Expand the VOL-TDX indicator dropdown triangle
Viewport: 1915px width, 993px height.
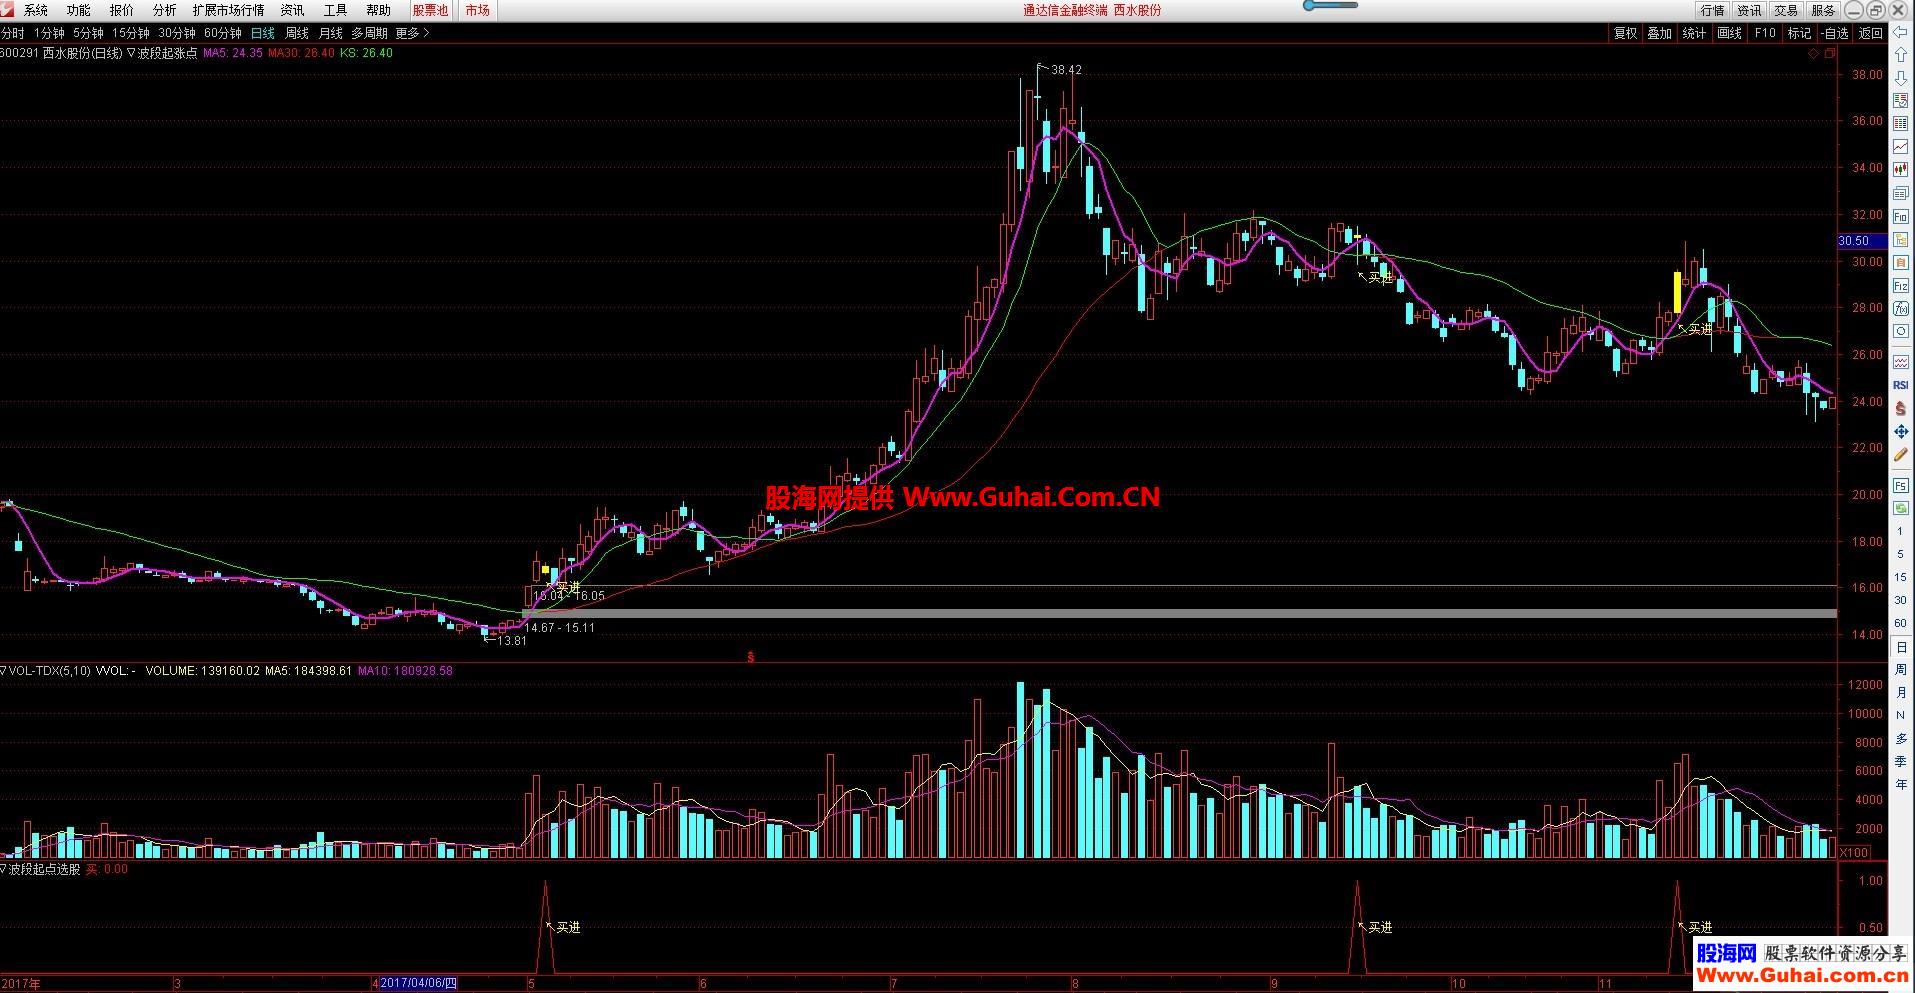click(4, 671)
